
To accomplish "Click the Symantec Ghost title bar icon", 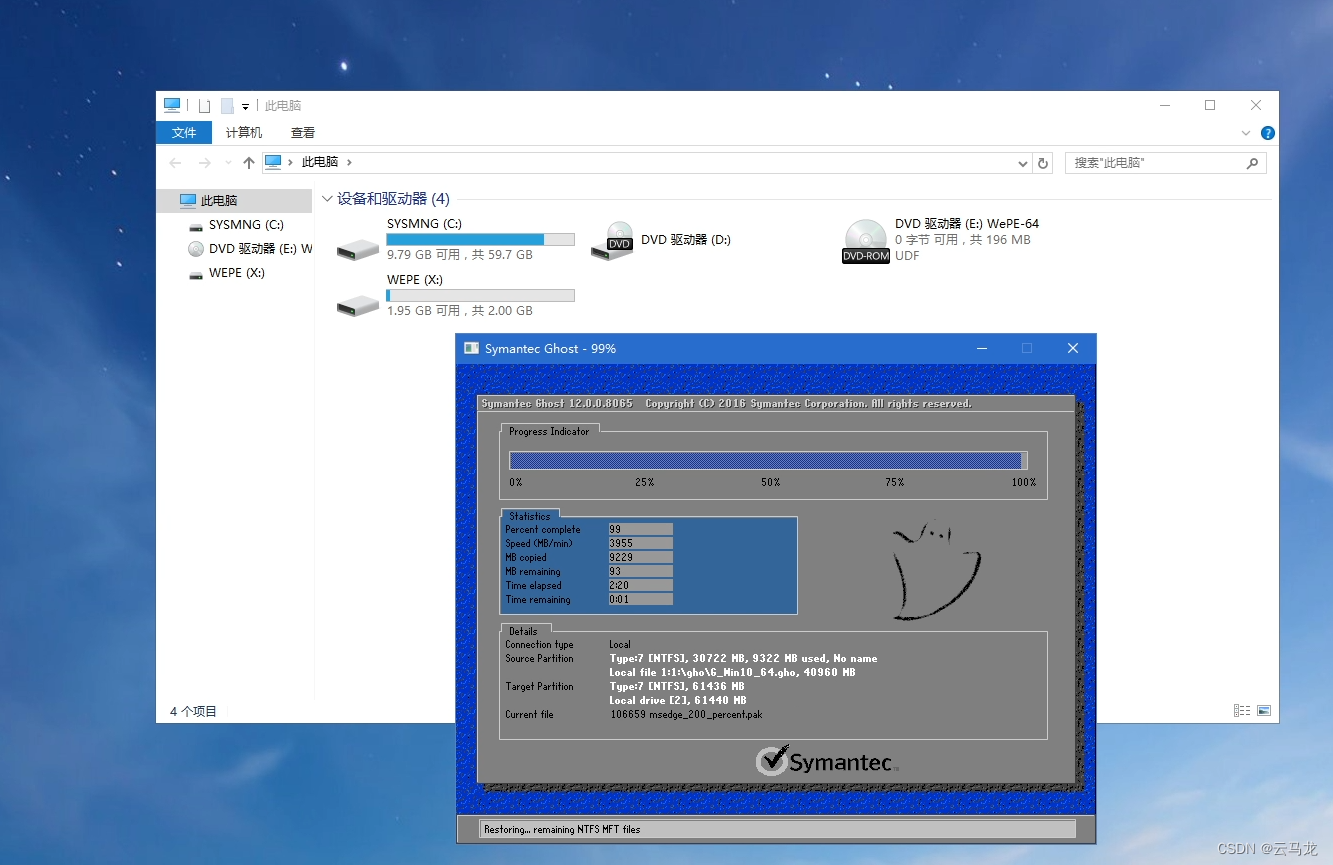I will (x=471, y=347).
